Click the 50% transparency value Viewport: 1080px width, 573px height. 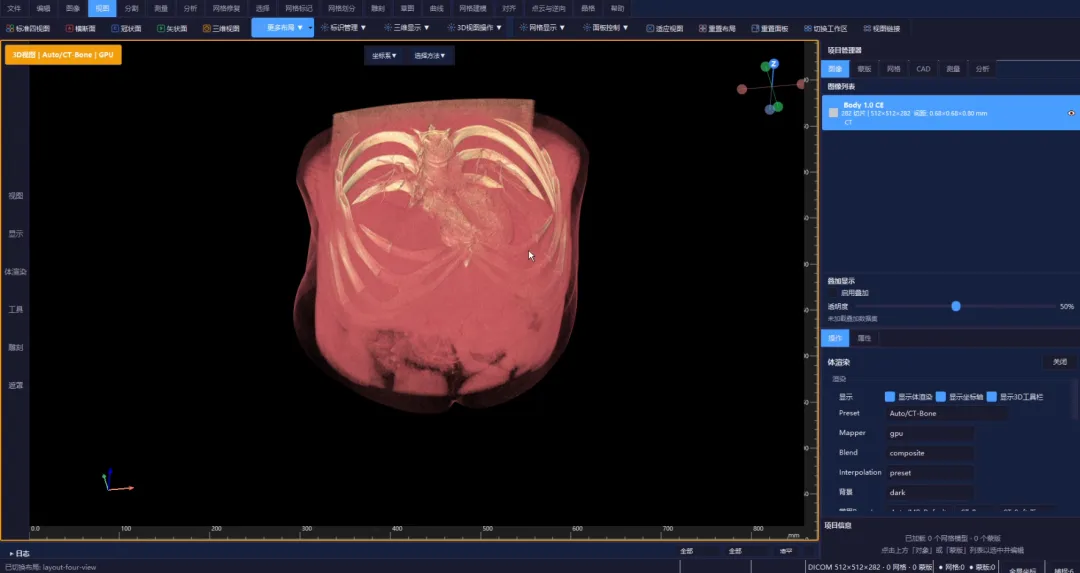(x=1066, y=306)
